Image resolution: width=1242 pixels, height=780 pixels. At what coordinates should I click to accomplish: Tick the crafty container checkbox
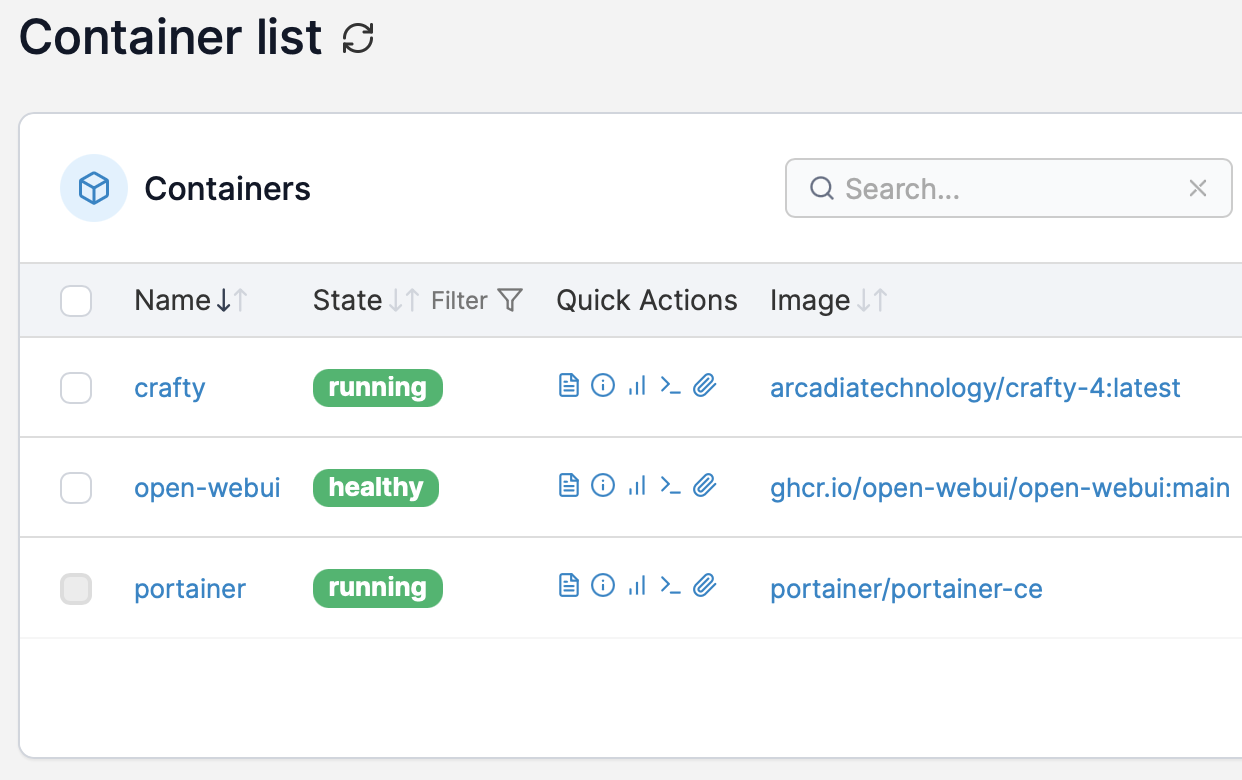[x=76, y=388]
